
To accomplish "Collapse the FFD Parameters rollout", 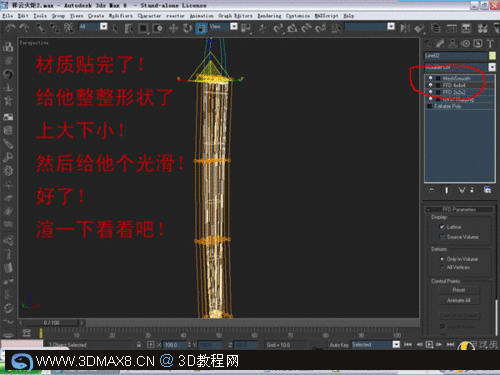I will 459,209.
